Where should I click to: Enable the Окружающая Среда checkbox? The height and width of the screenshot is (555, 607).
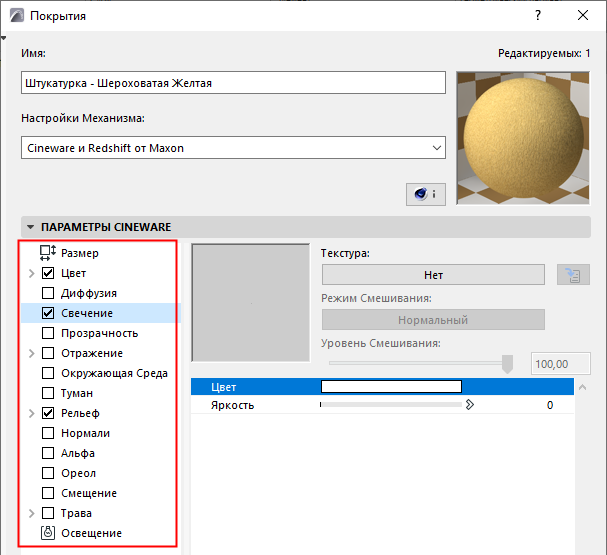coord(48,373)
